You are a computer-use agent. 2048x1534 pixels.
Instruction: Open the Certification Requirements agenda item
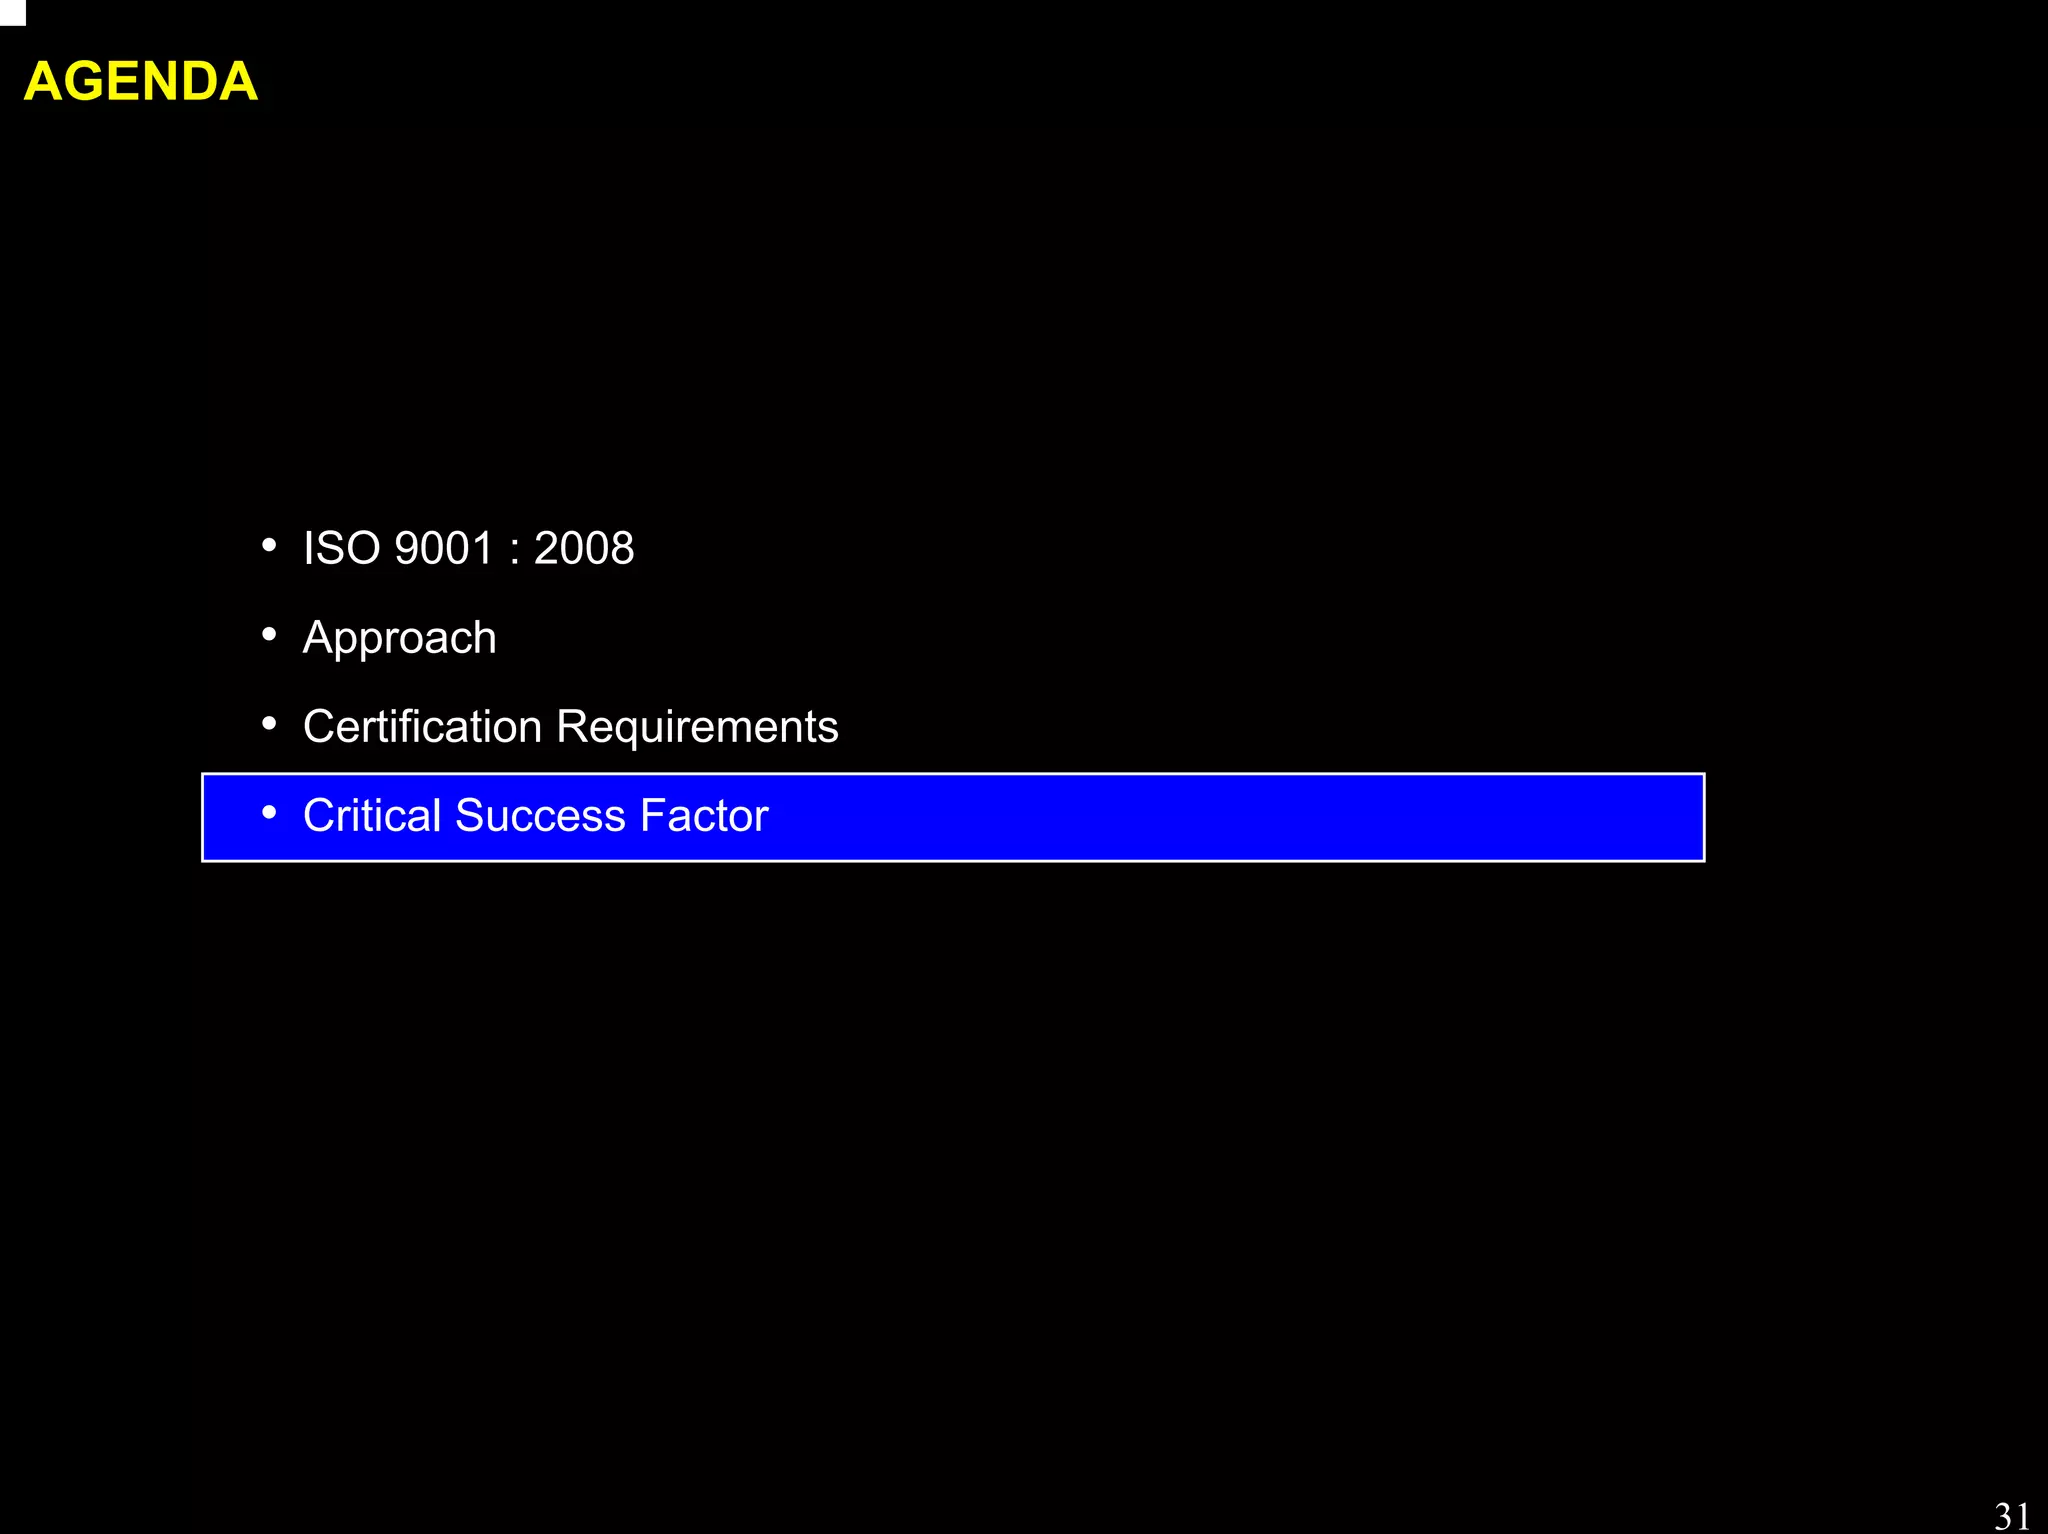570,727
